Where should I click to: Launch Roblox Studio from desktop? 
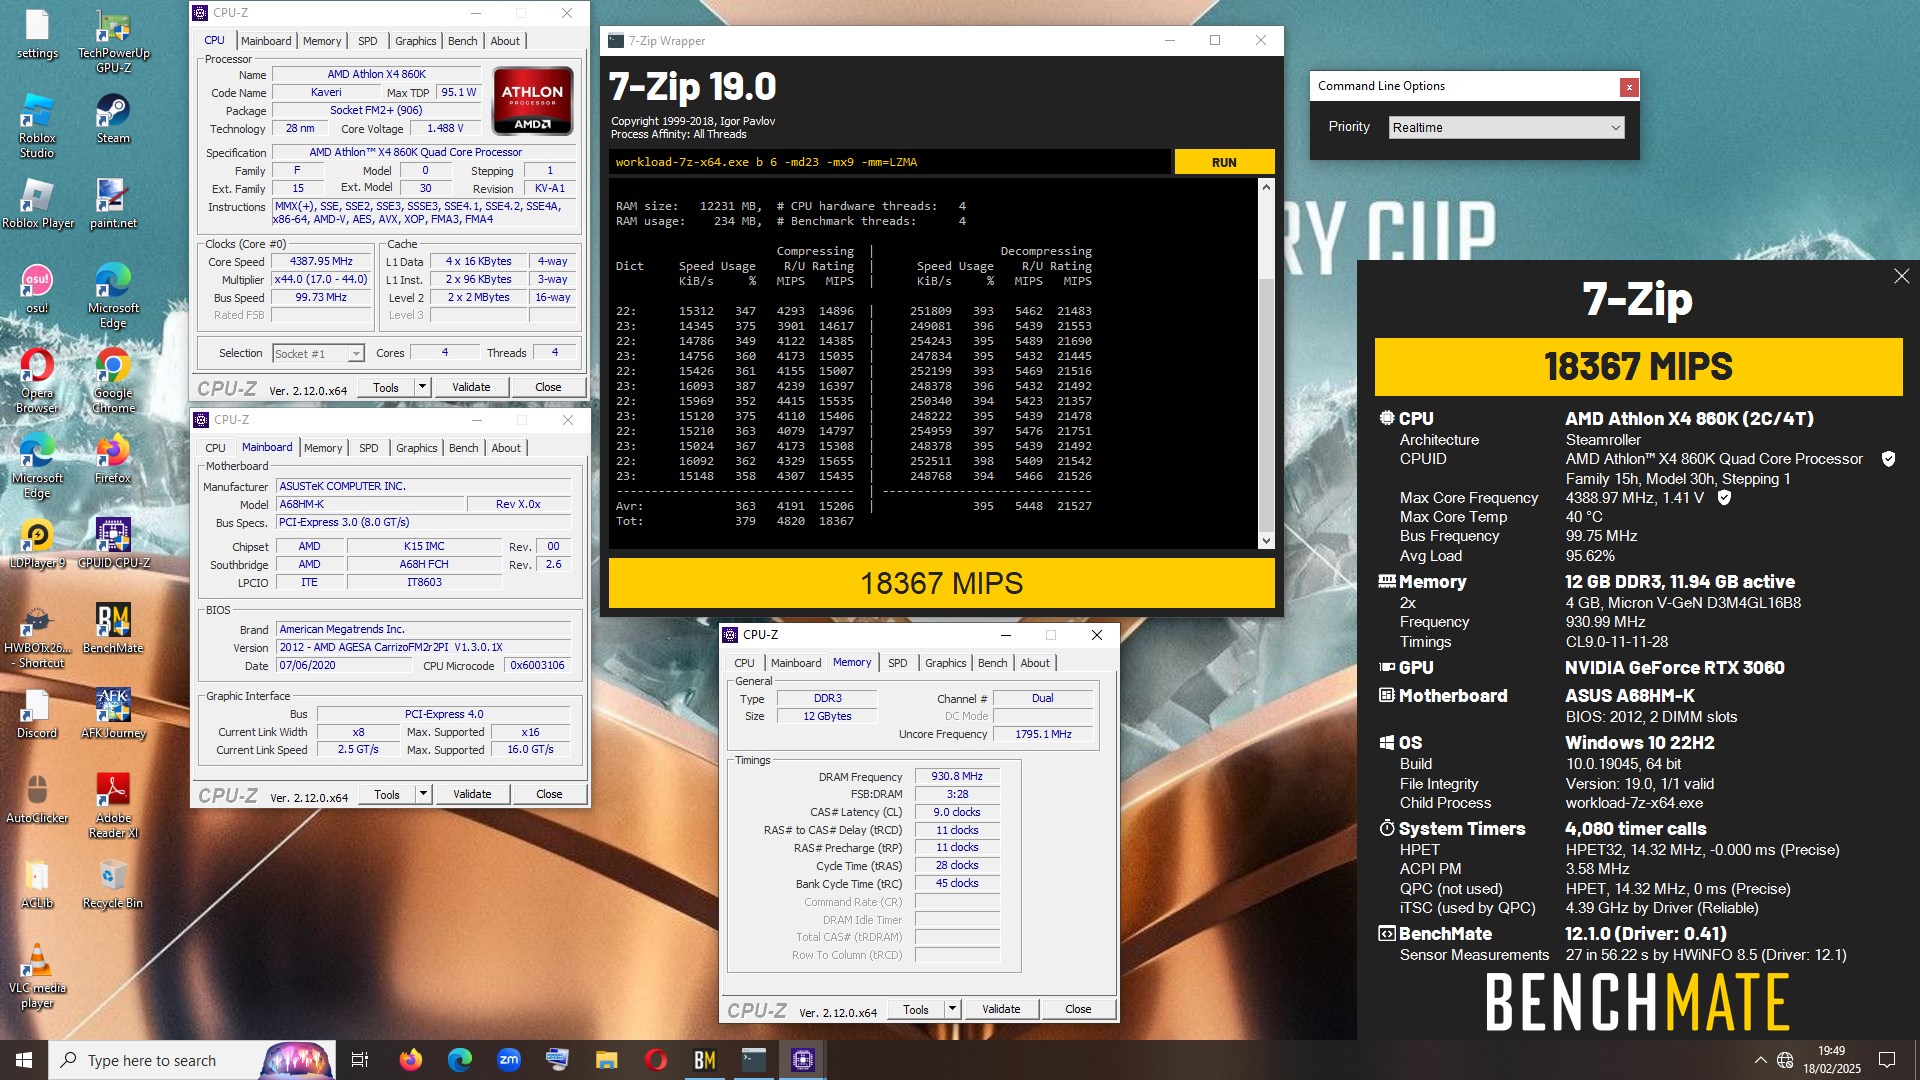37,126
